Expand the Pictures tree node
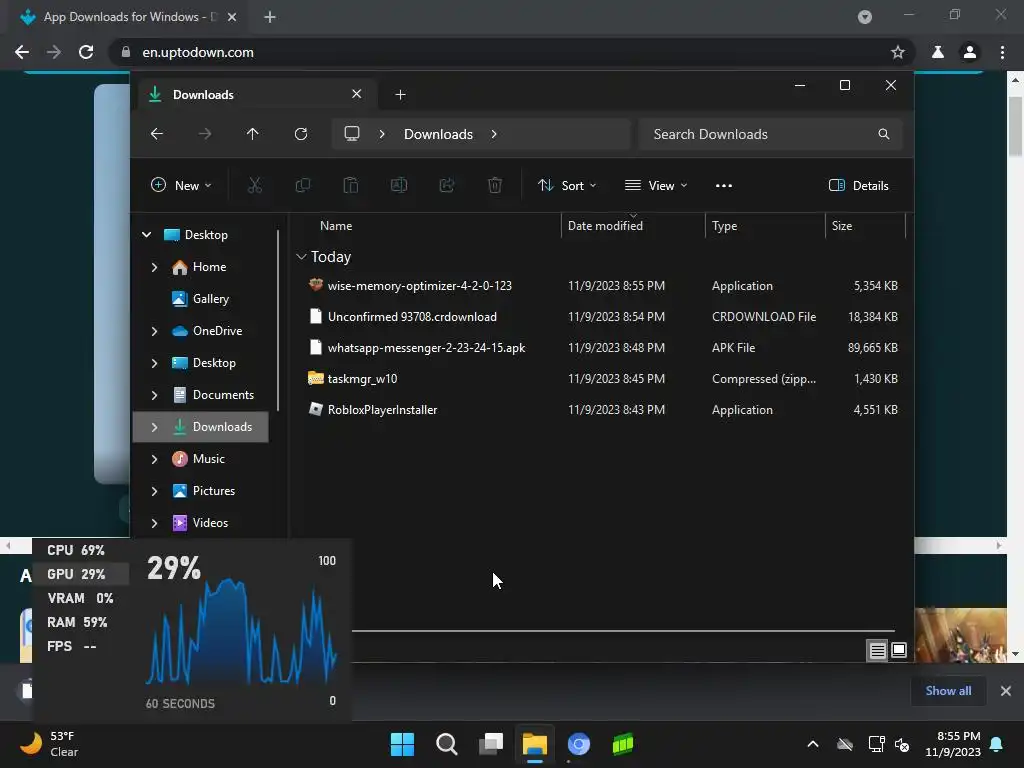Image resolution: width=1024 pixels, height=768 pixels. coord(154,491)
